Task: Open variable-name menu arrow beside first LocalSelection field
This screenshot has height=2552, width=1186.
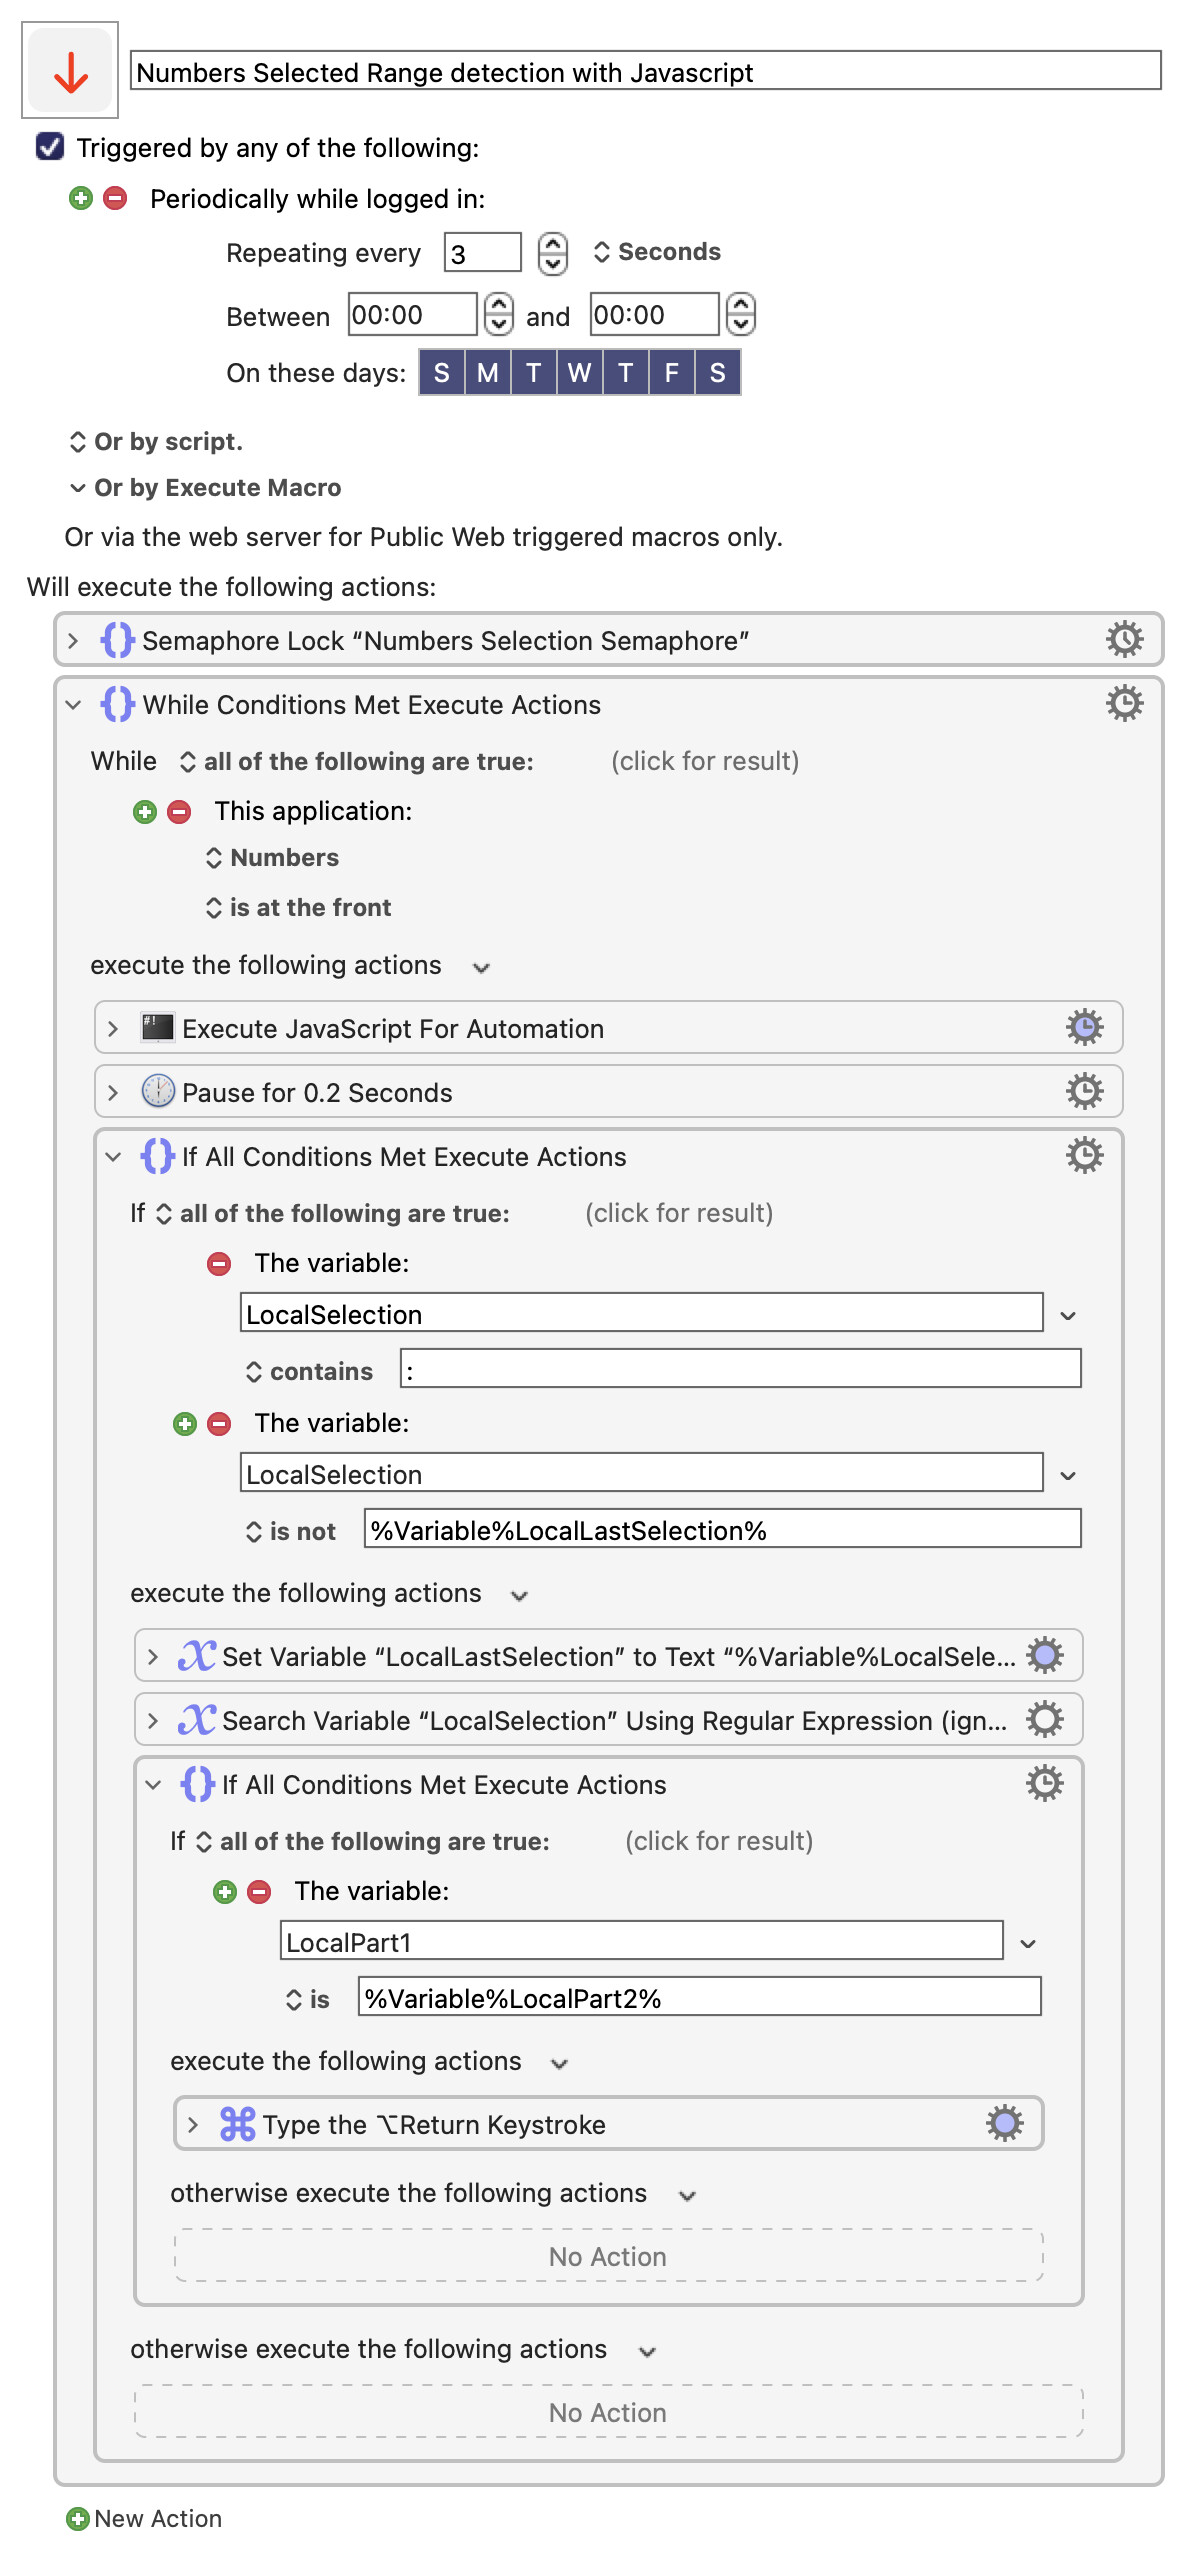Action: tap(1068, 1315)
